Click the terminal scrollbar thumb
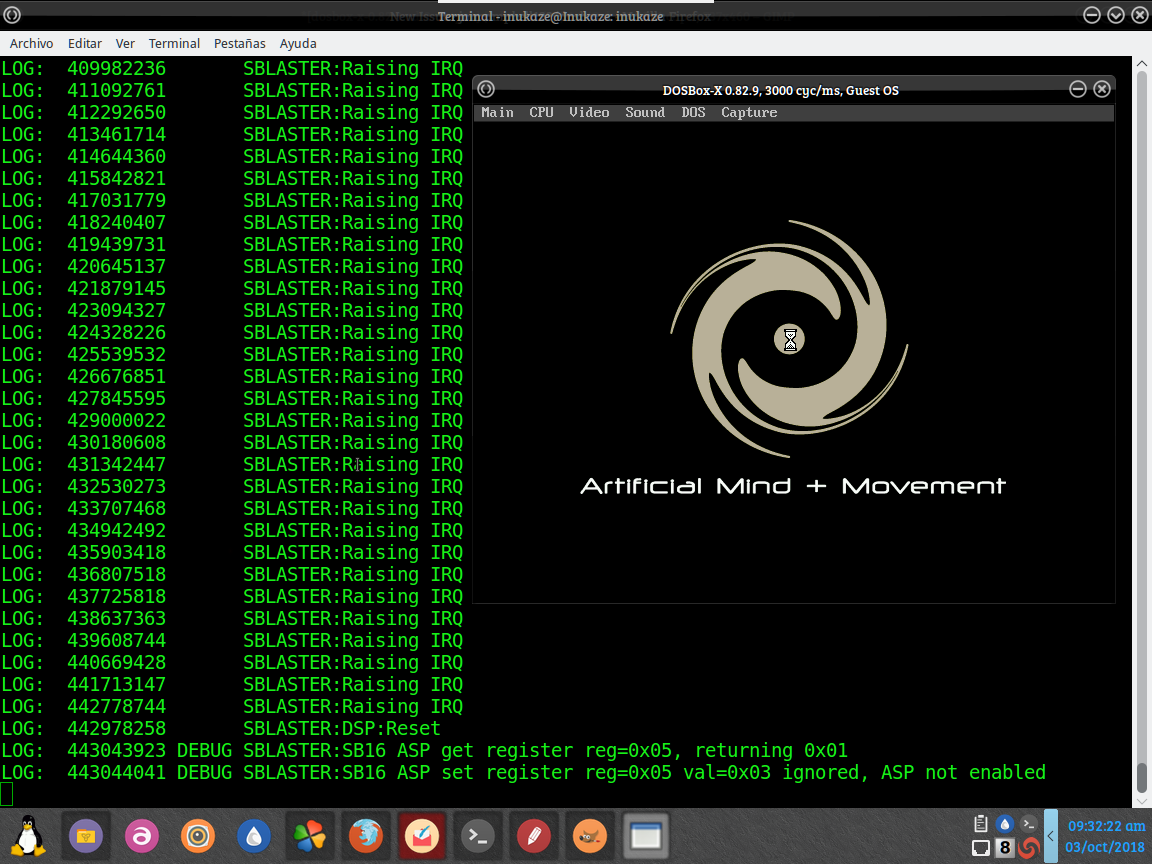 click(x=1142, y=777)
